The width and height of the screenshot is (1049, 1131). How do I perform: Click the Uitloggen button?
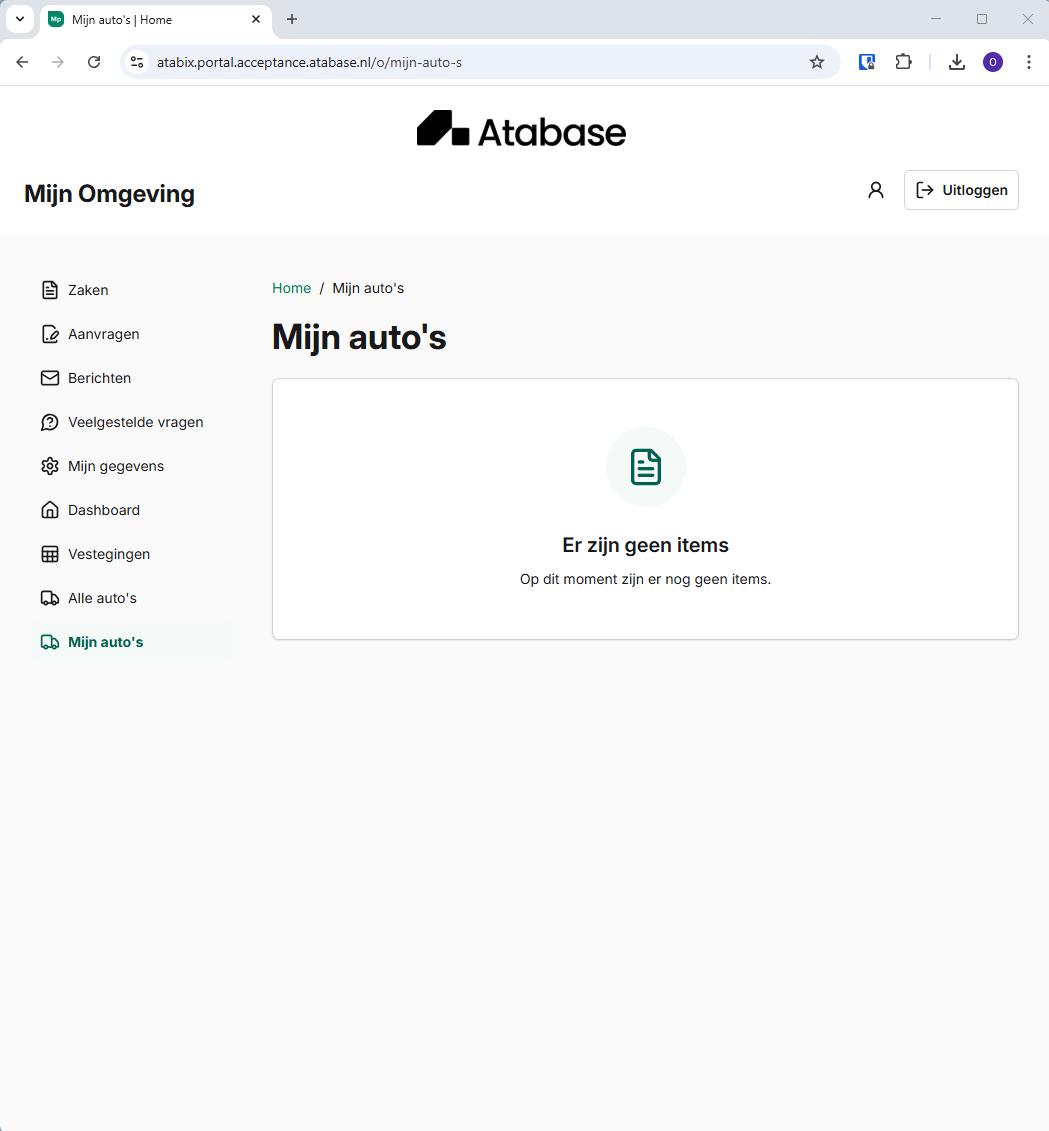961,190
